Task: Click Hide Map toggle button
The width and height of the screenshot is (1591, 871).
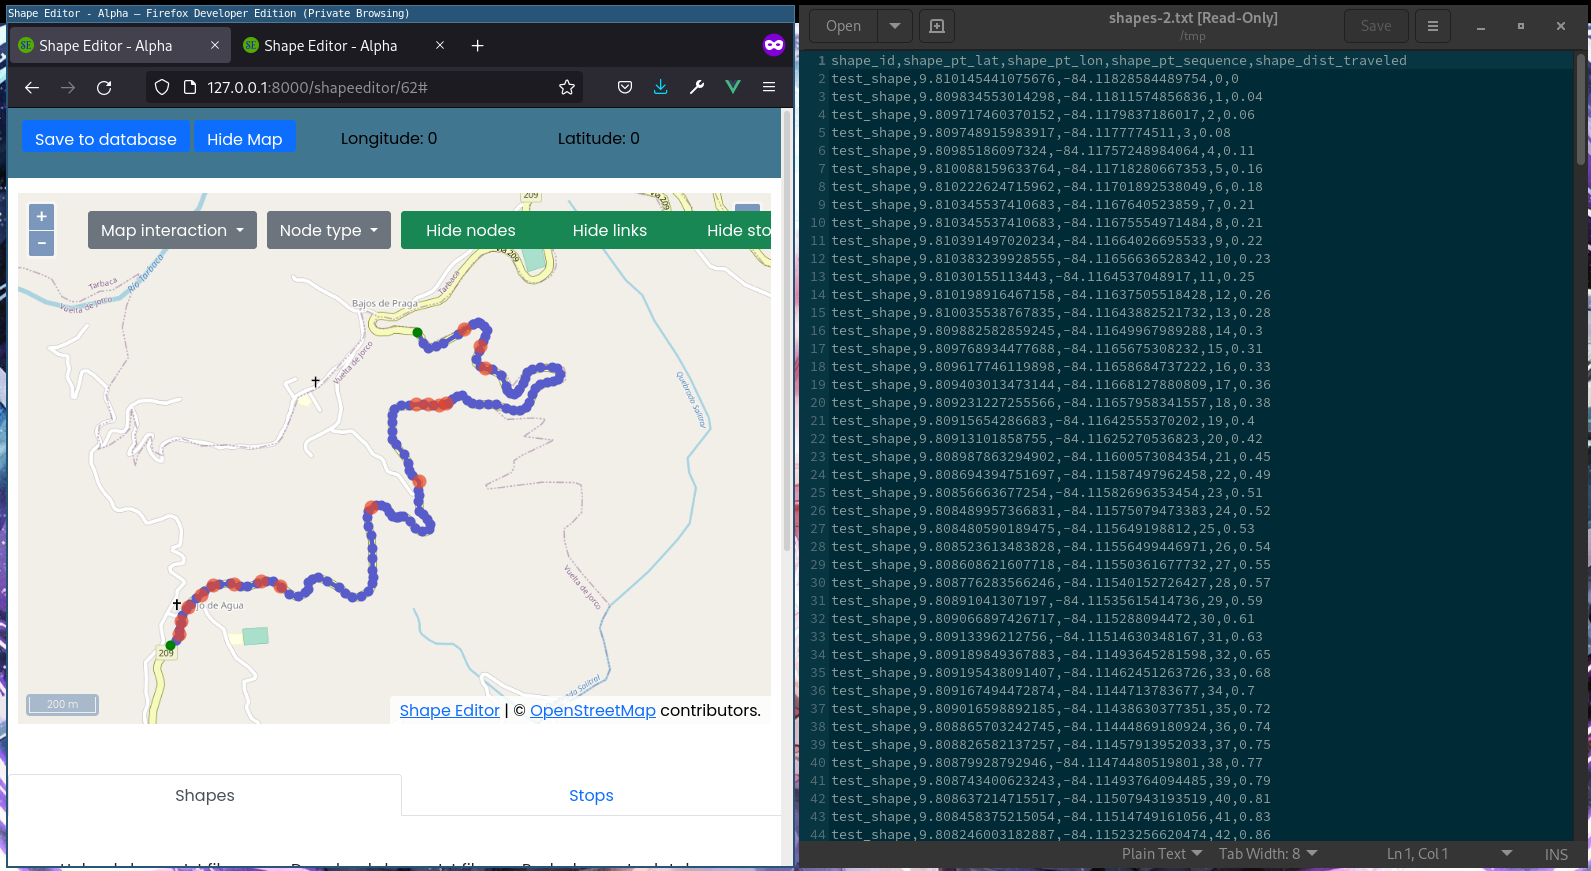Action: coord(244,139)
